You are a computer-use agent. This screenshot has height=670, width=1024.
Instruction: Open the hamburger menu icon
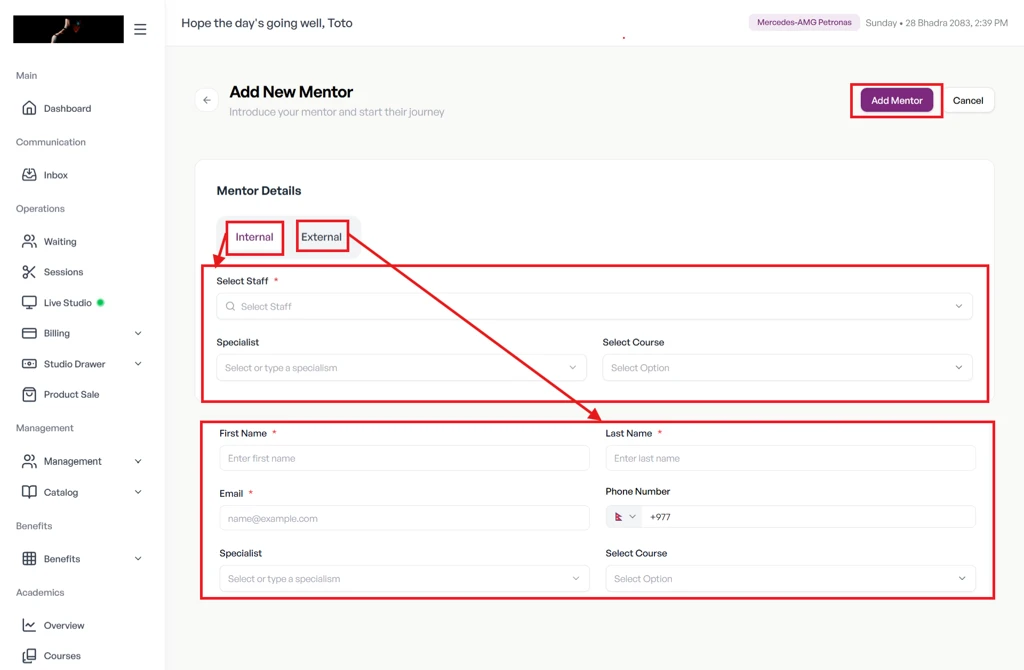point(140,29)
